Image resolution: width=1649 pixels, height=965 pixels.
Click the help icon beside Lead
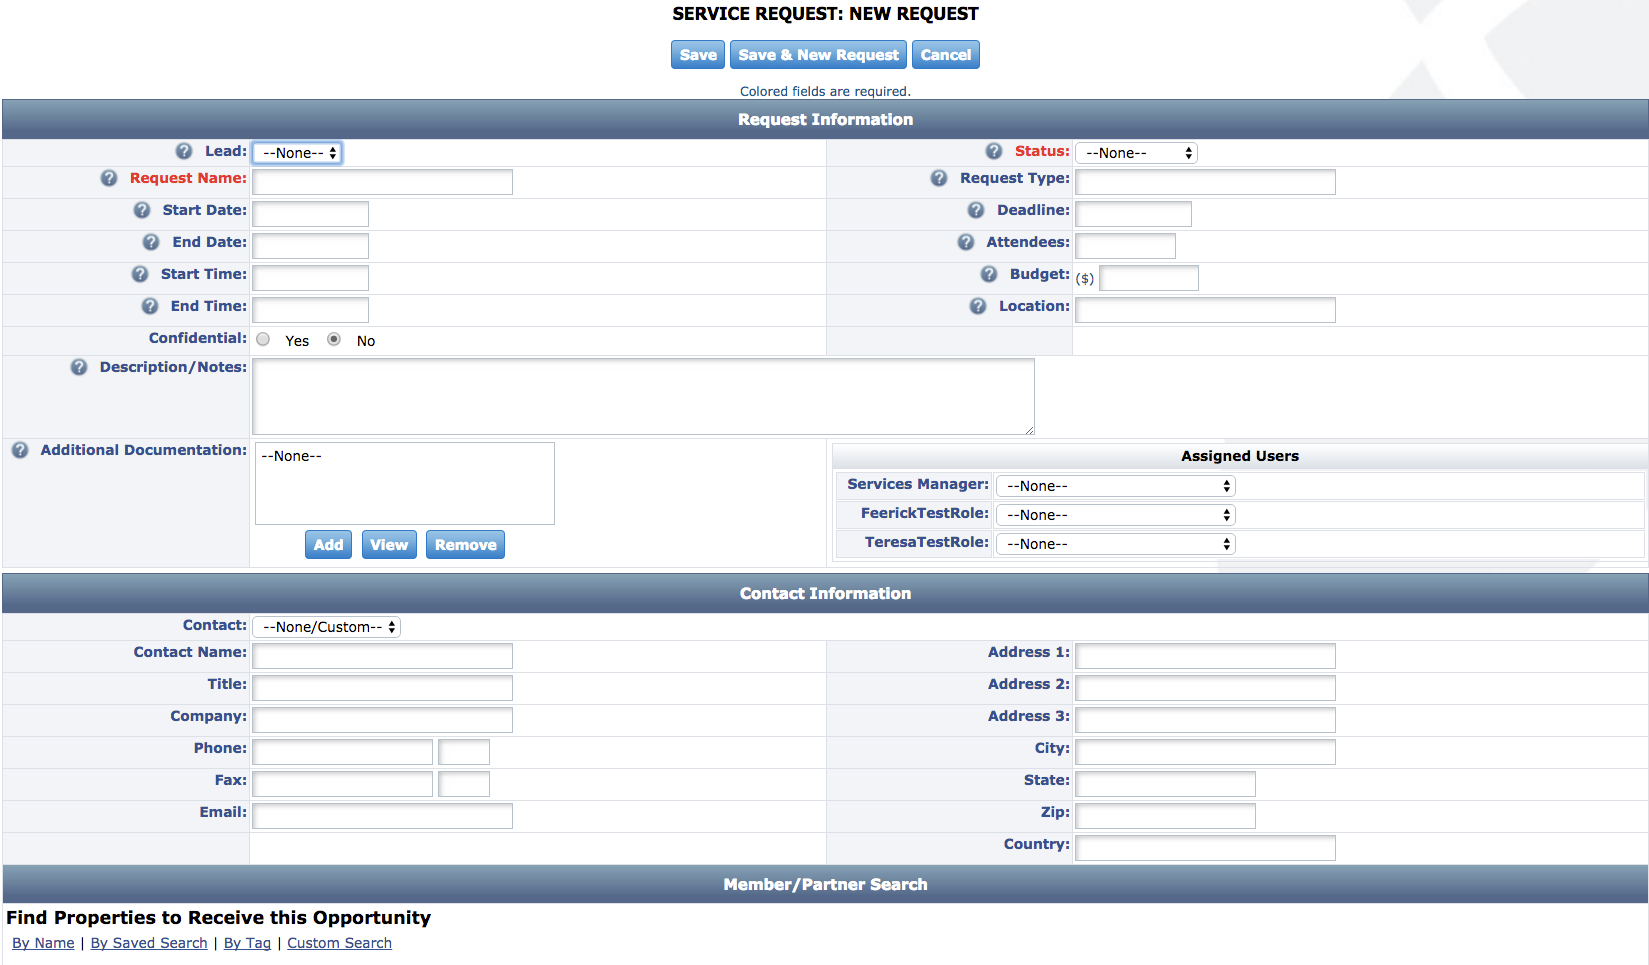184,151
